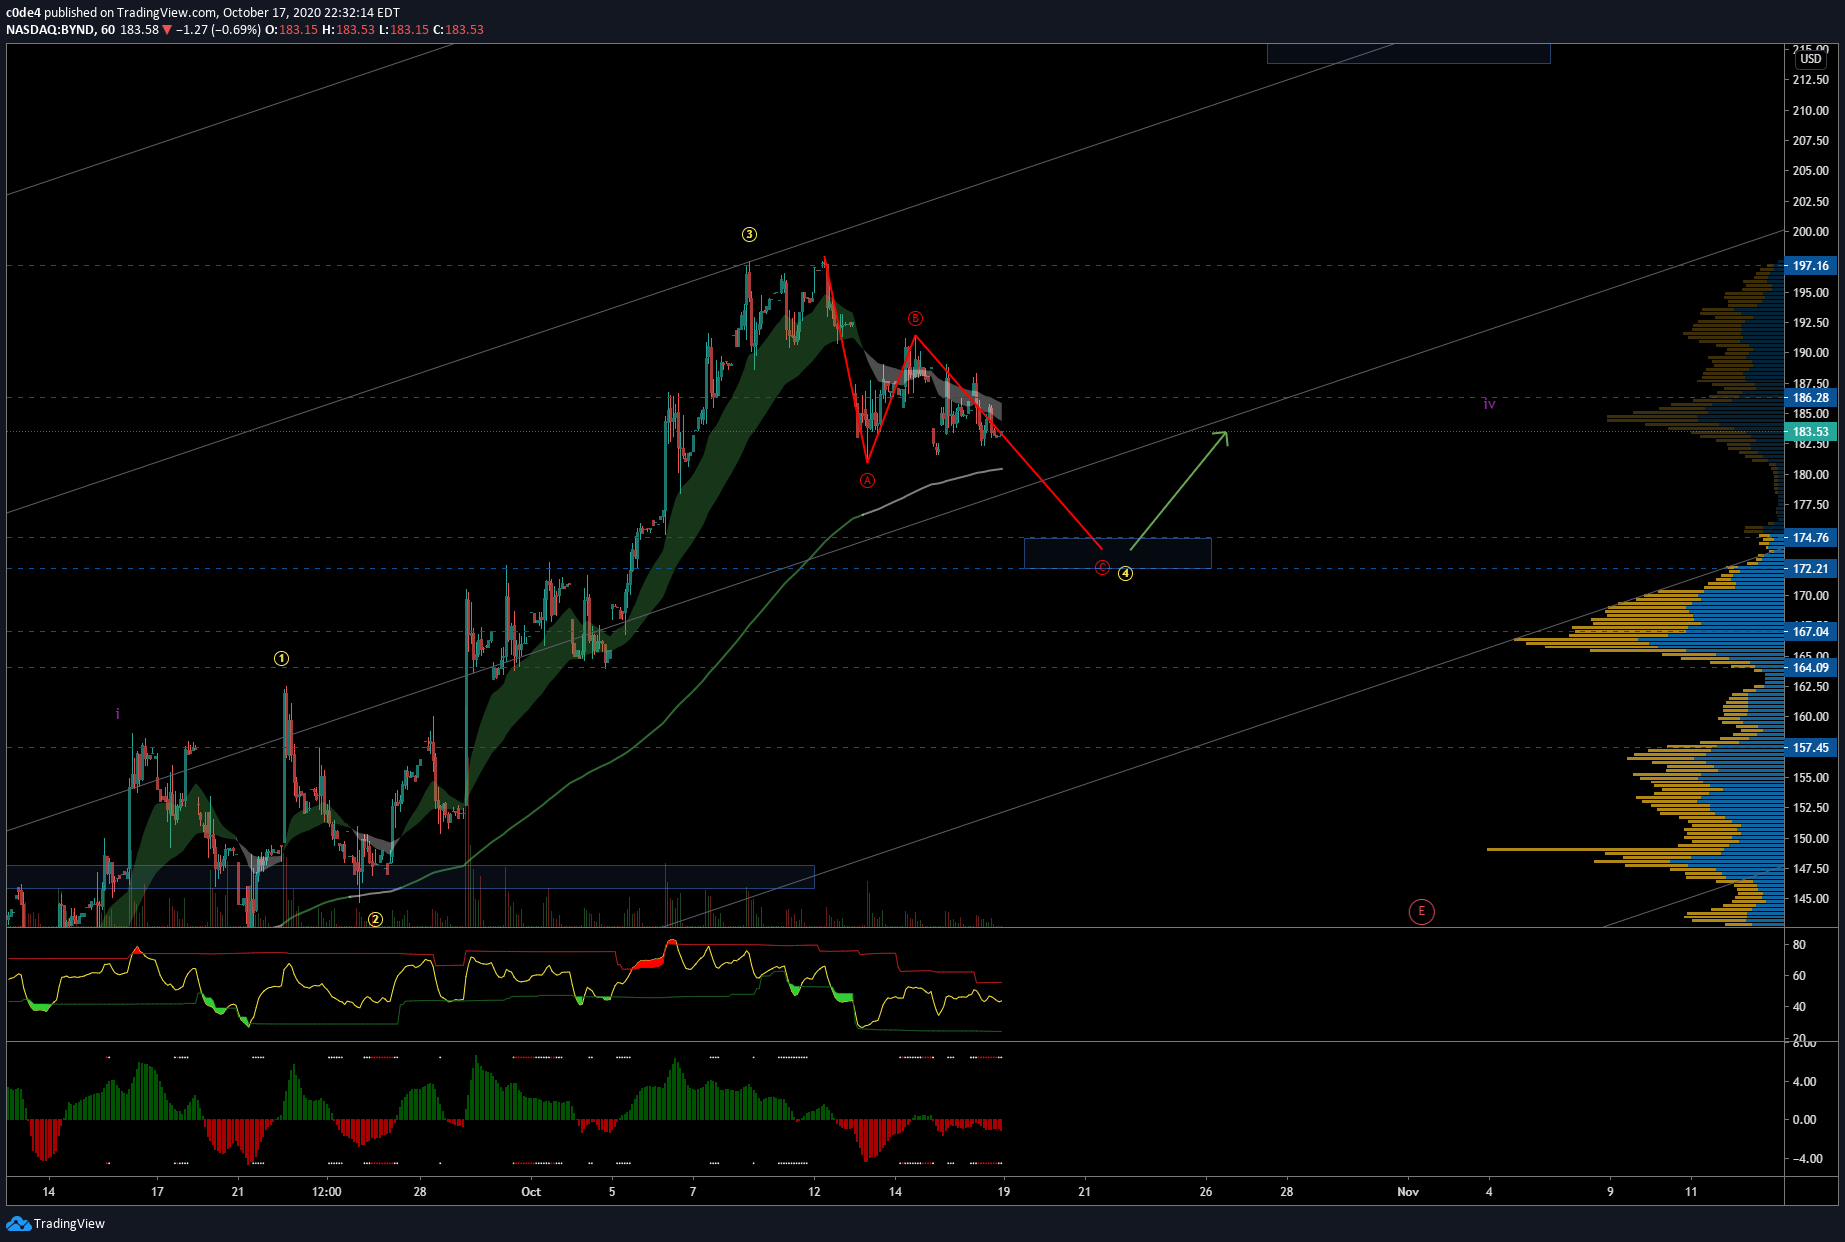Click the current price 183.53 label
The width and height of the screenshot is (1845, 1242).
(1810, 432)
